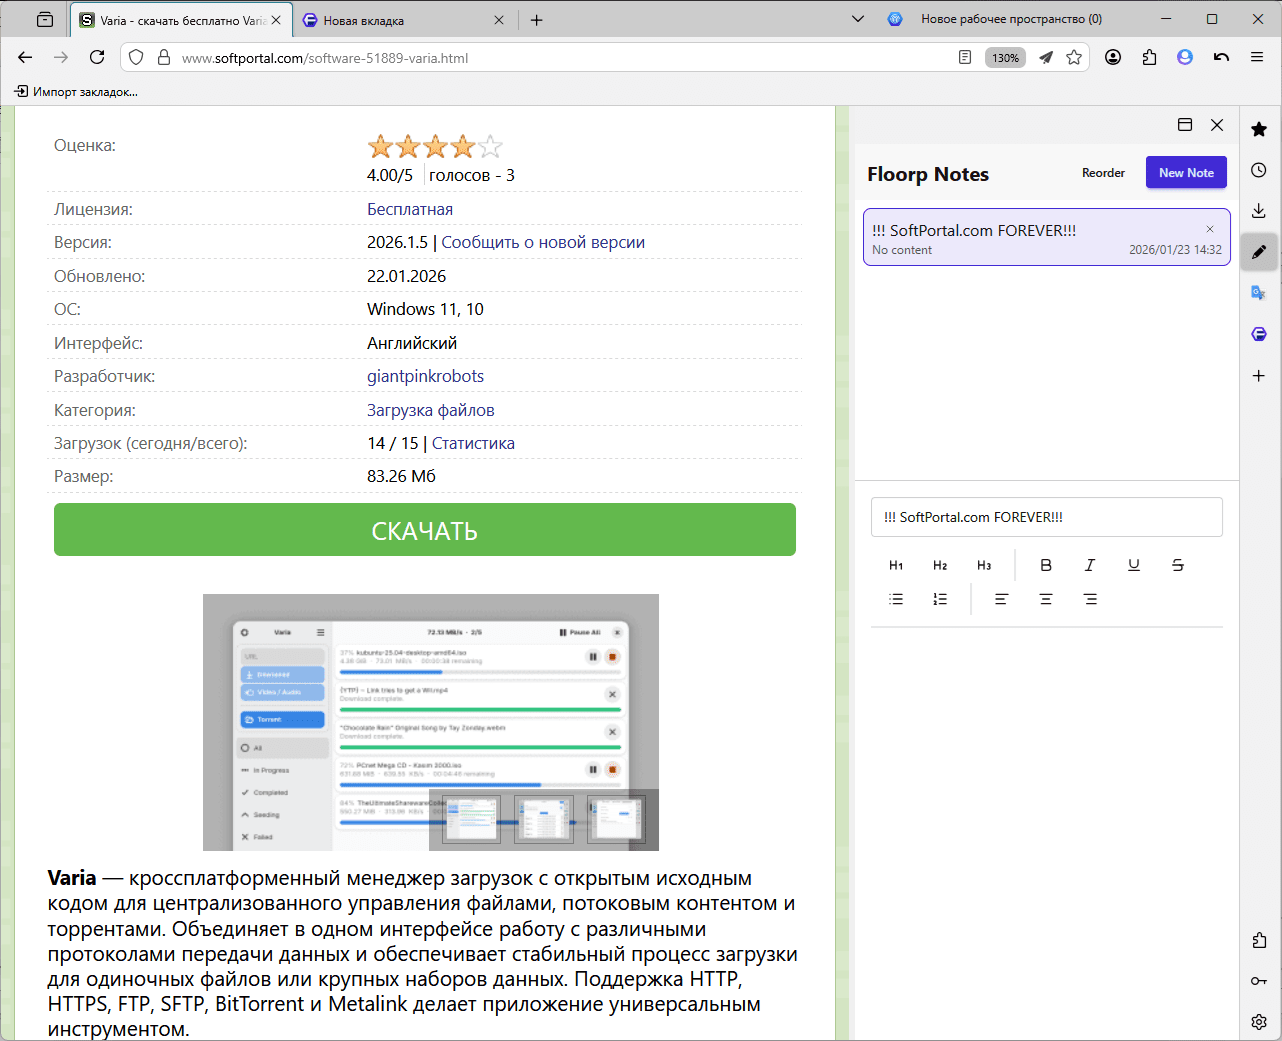Open the workspace selector 'Новое рабочее пространство'
Image resolution: width=1282 pixels, height=1041 pixels.
(x=996, y=19)
